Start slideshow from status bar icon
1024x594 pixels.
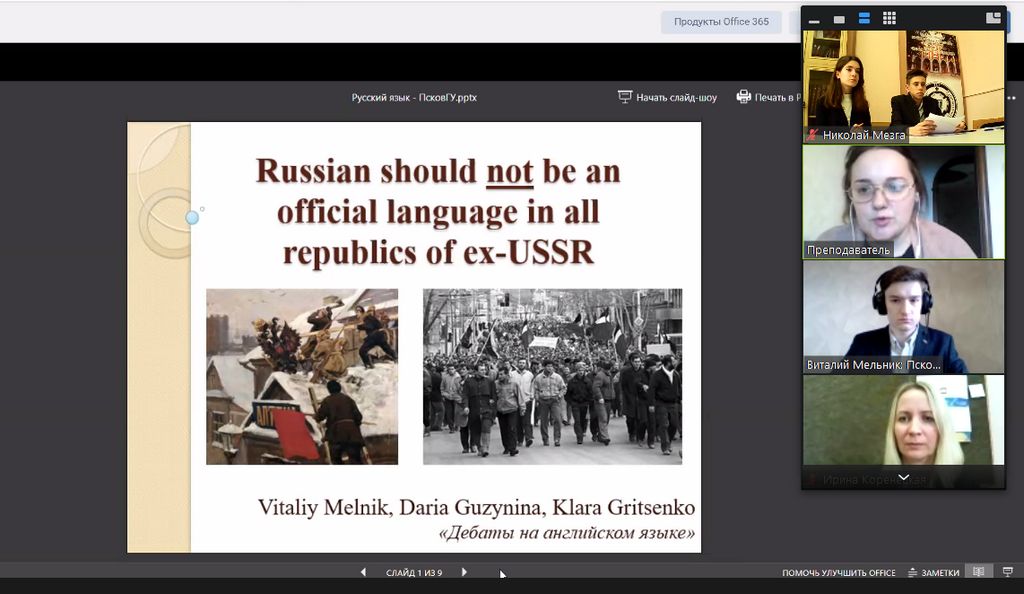coord(1007,572)
